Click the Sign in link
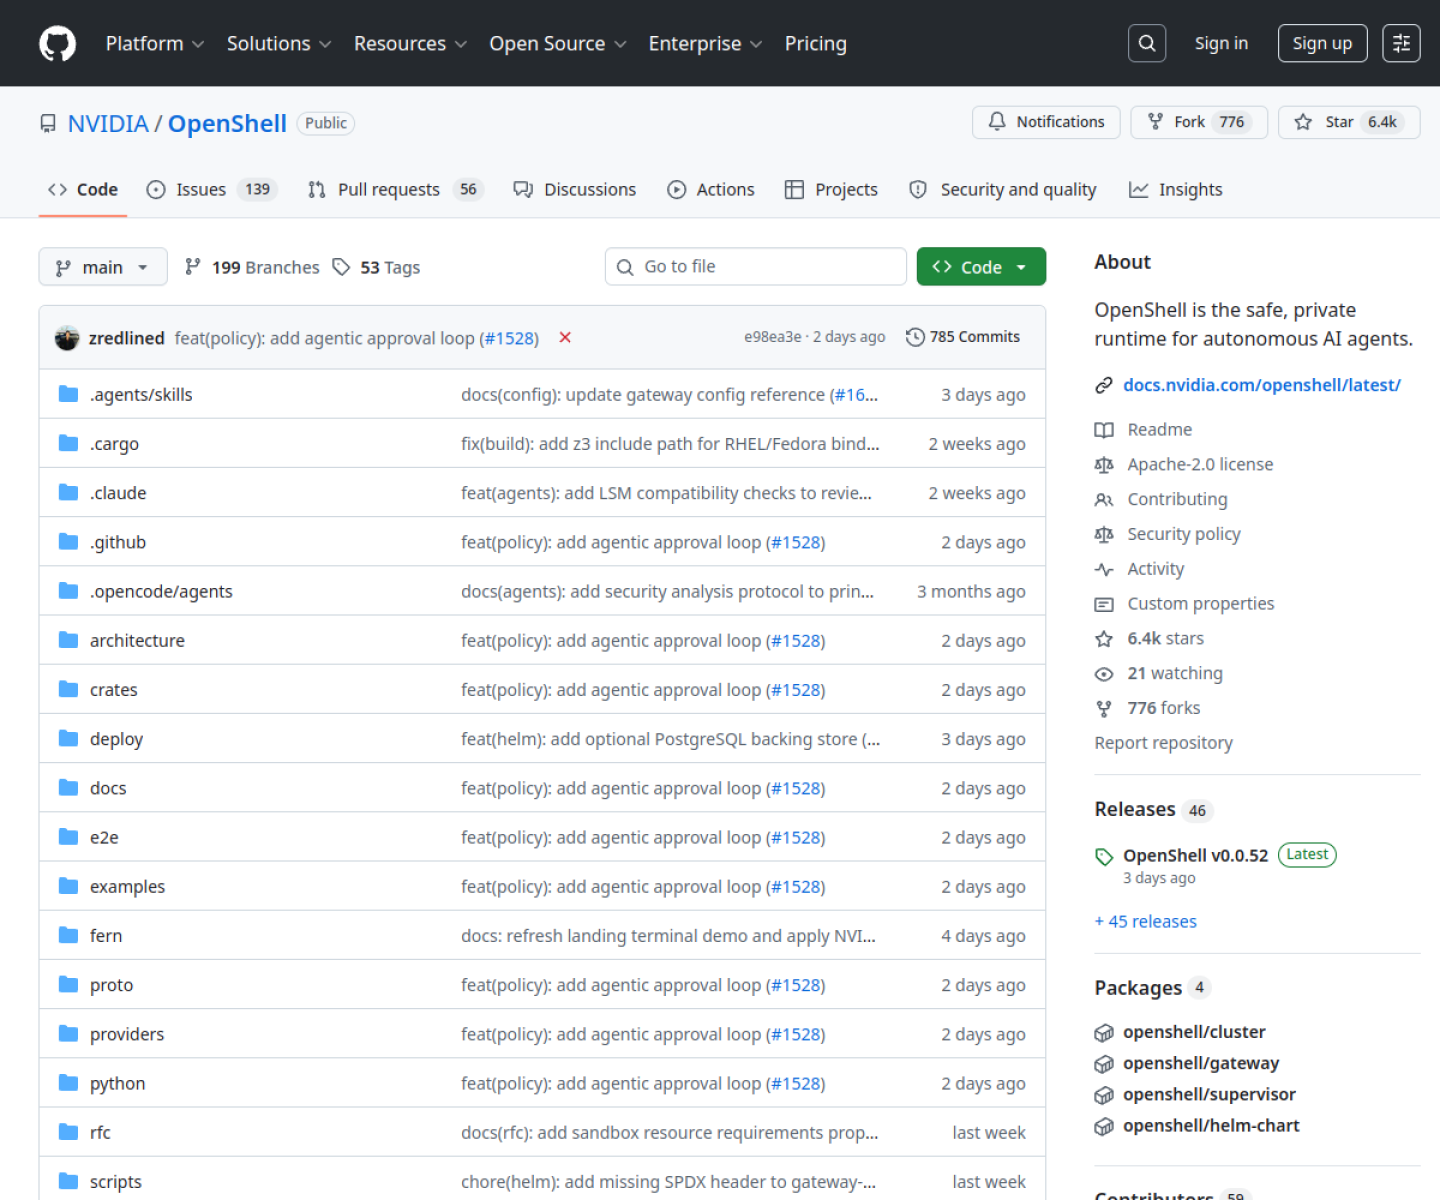The width and height of the screenshot is (1440, 1200). pyautogui.click(x=1221, y=43)
